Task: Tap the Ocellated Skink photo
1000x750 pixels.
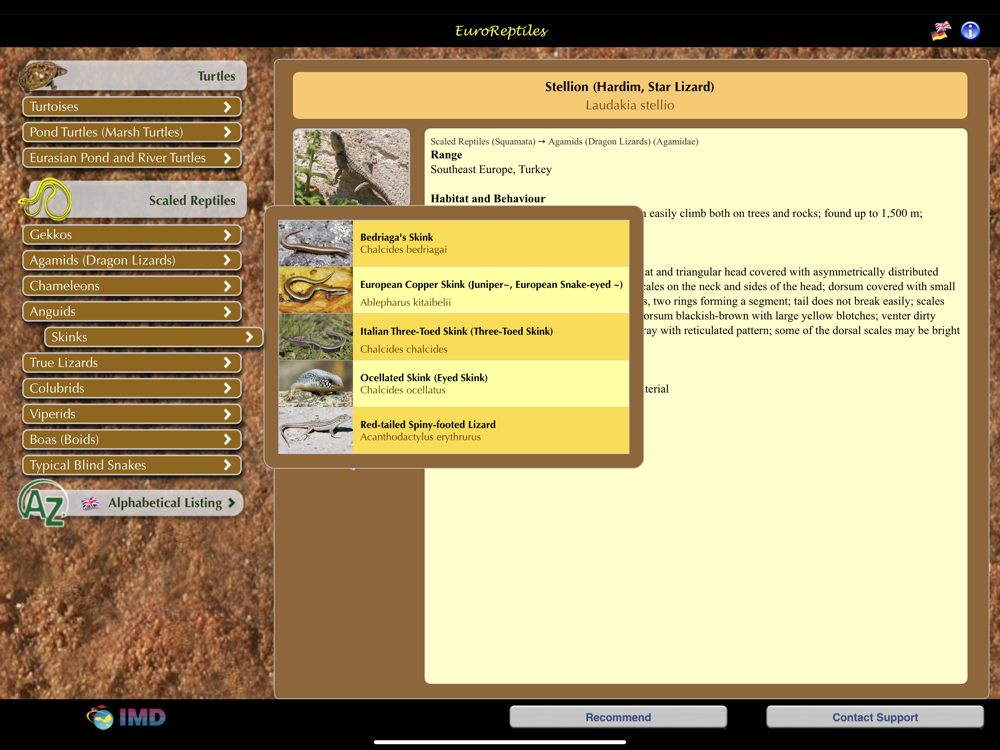Action: tap(316, 383)
